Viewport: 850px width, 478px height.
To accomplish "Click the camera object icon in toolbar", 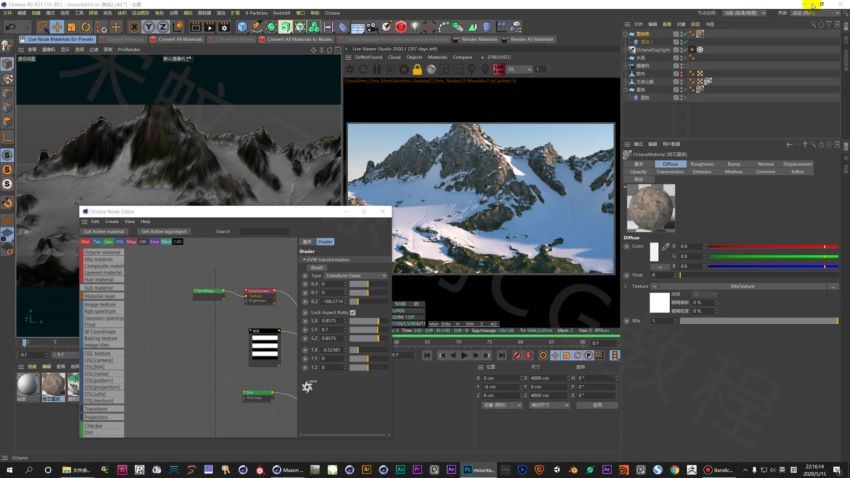I will point(372,27).
